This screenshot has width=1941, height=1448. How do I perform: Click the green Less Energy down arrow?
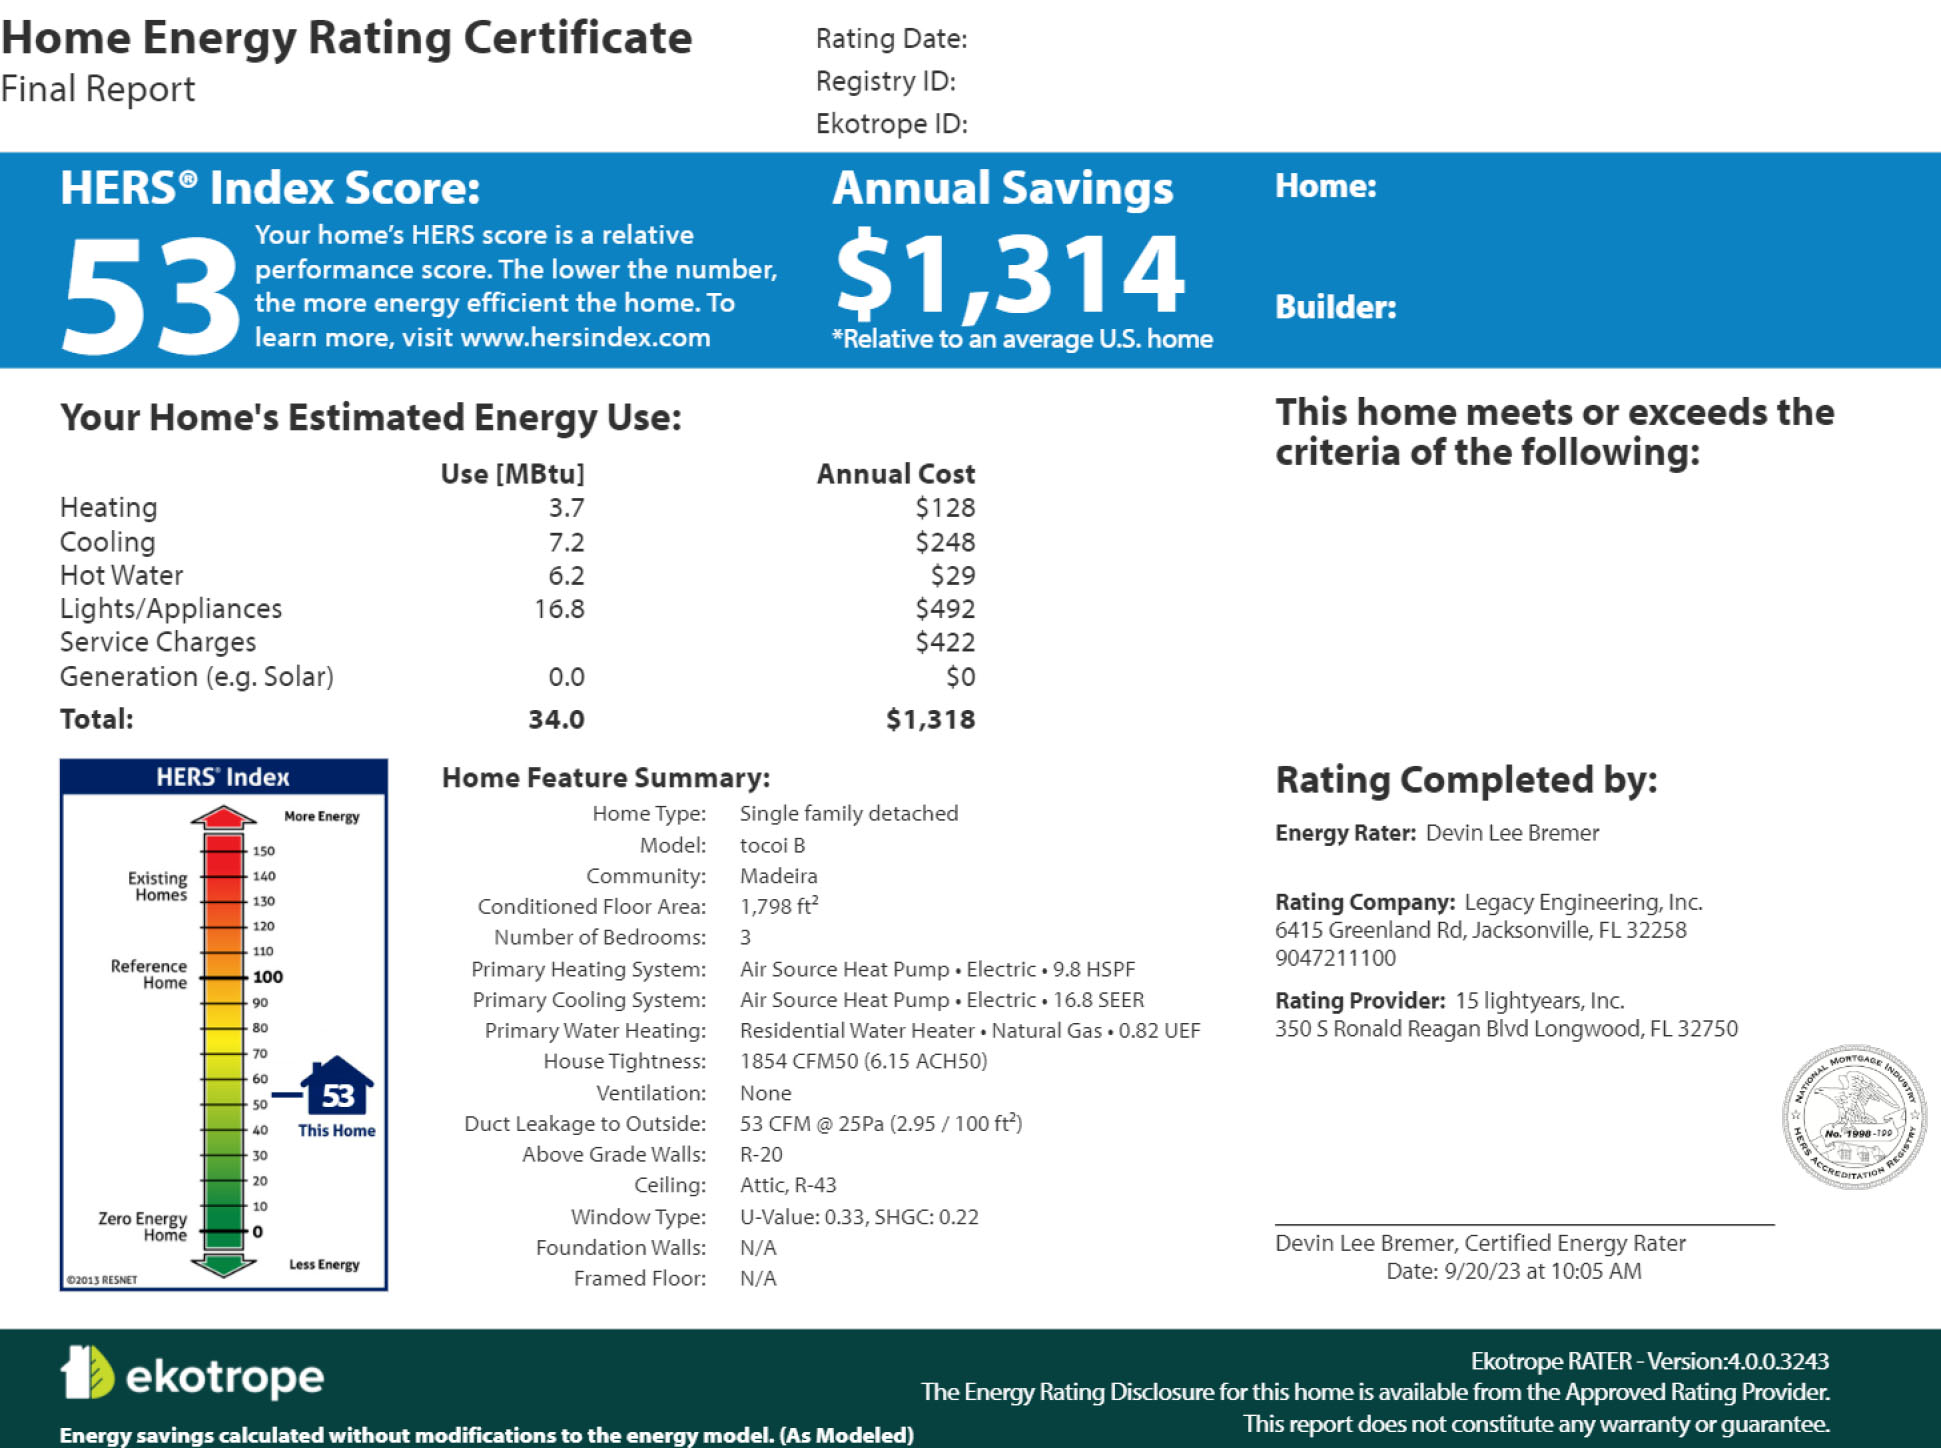pyautogui.click(x=224, y=1265)
